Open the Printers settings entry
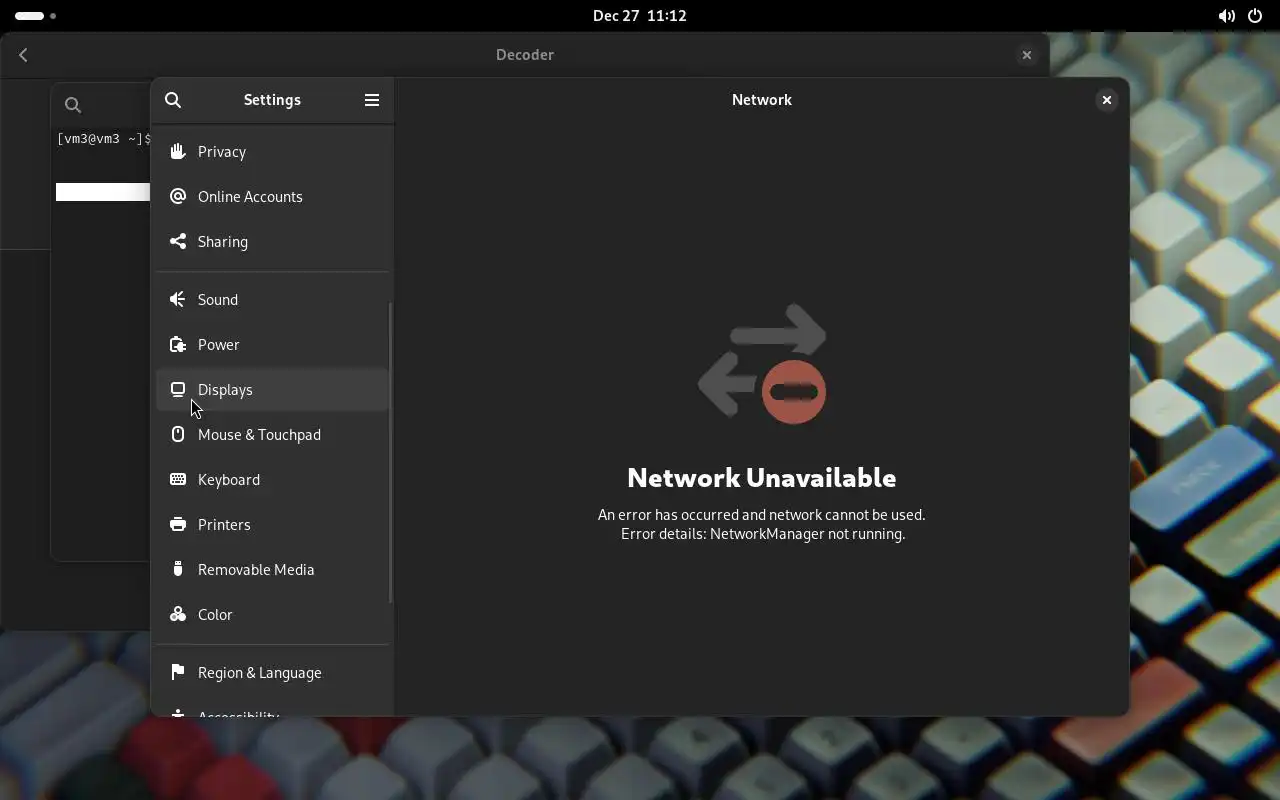 click(x=272, y=524)
